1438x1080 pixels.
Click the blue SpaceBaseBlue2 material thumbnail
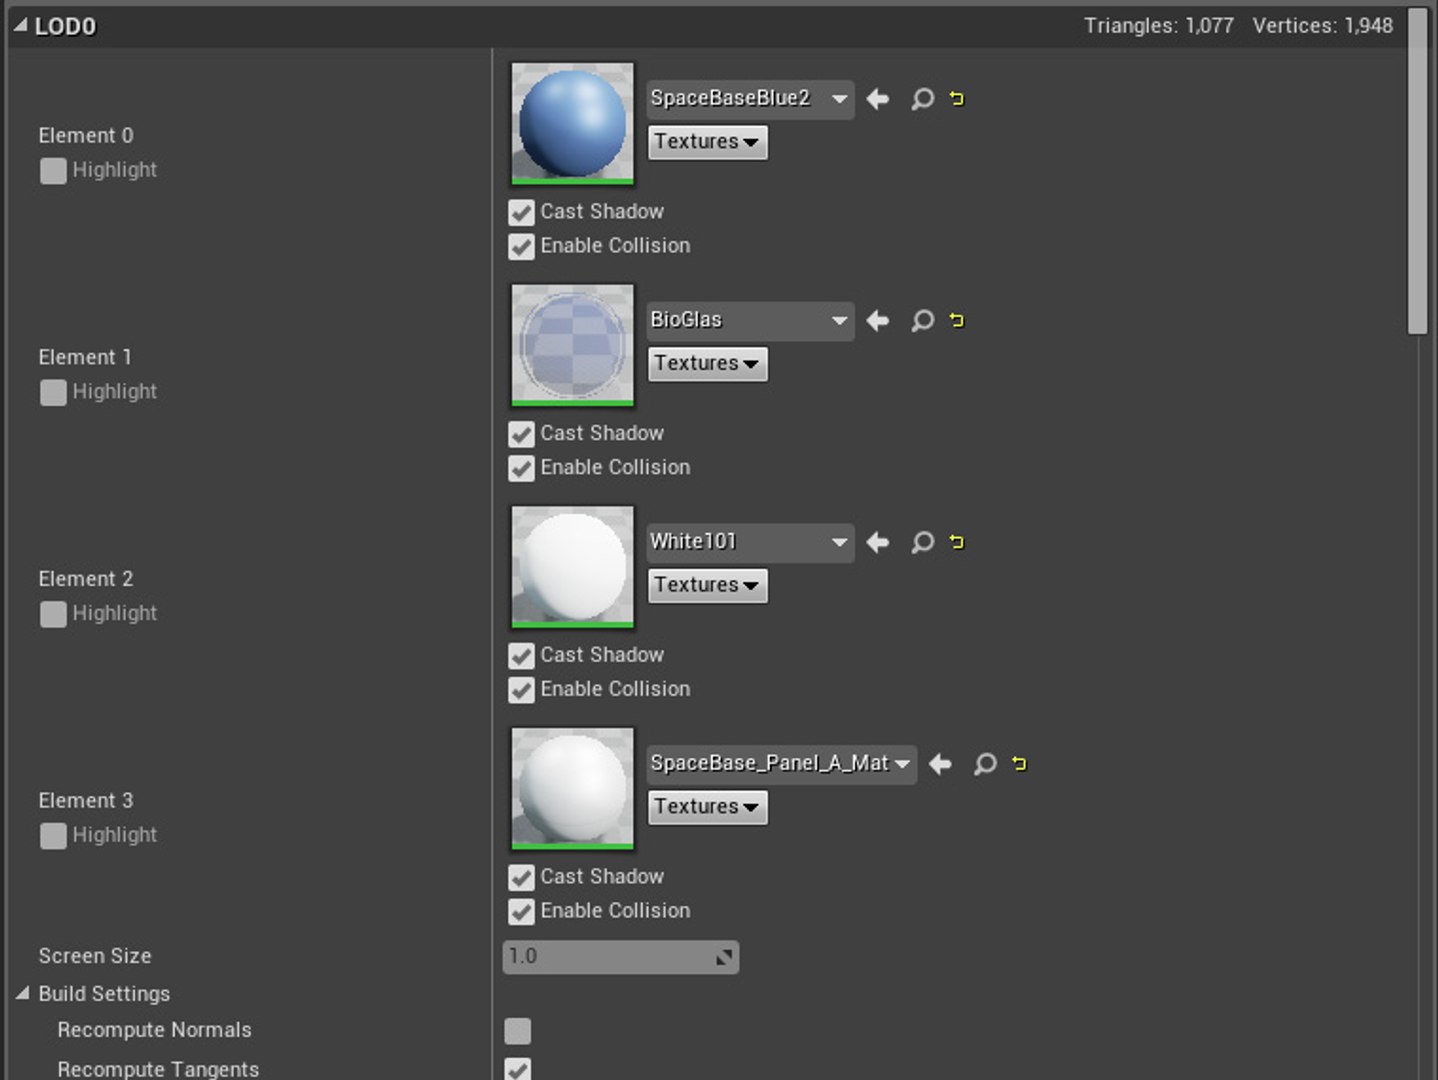(x=572, y=124)
